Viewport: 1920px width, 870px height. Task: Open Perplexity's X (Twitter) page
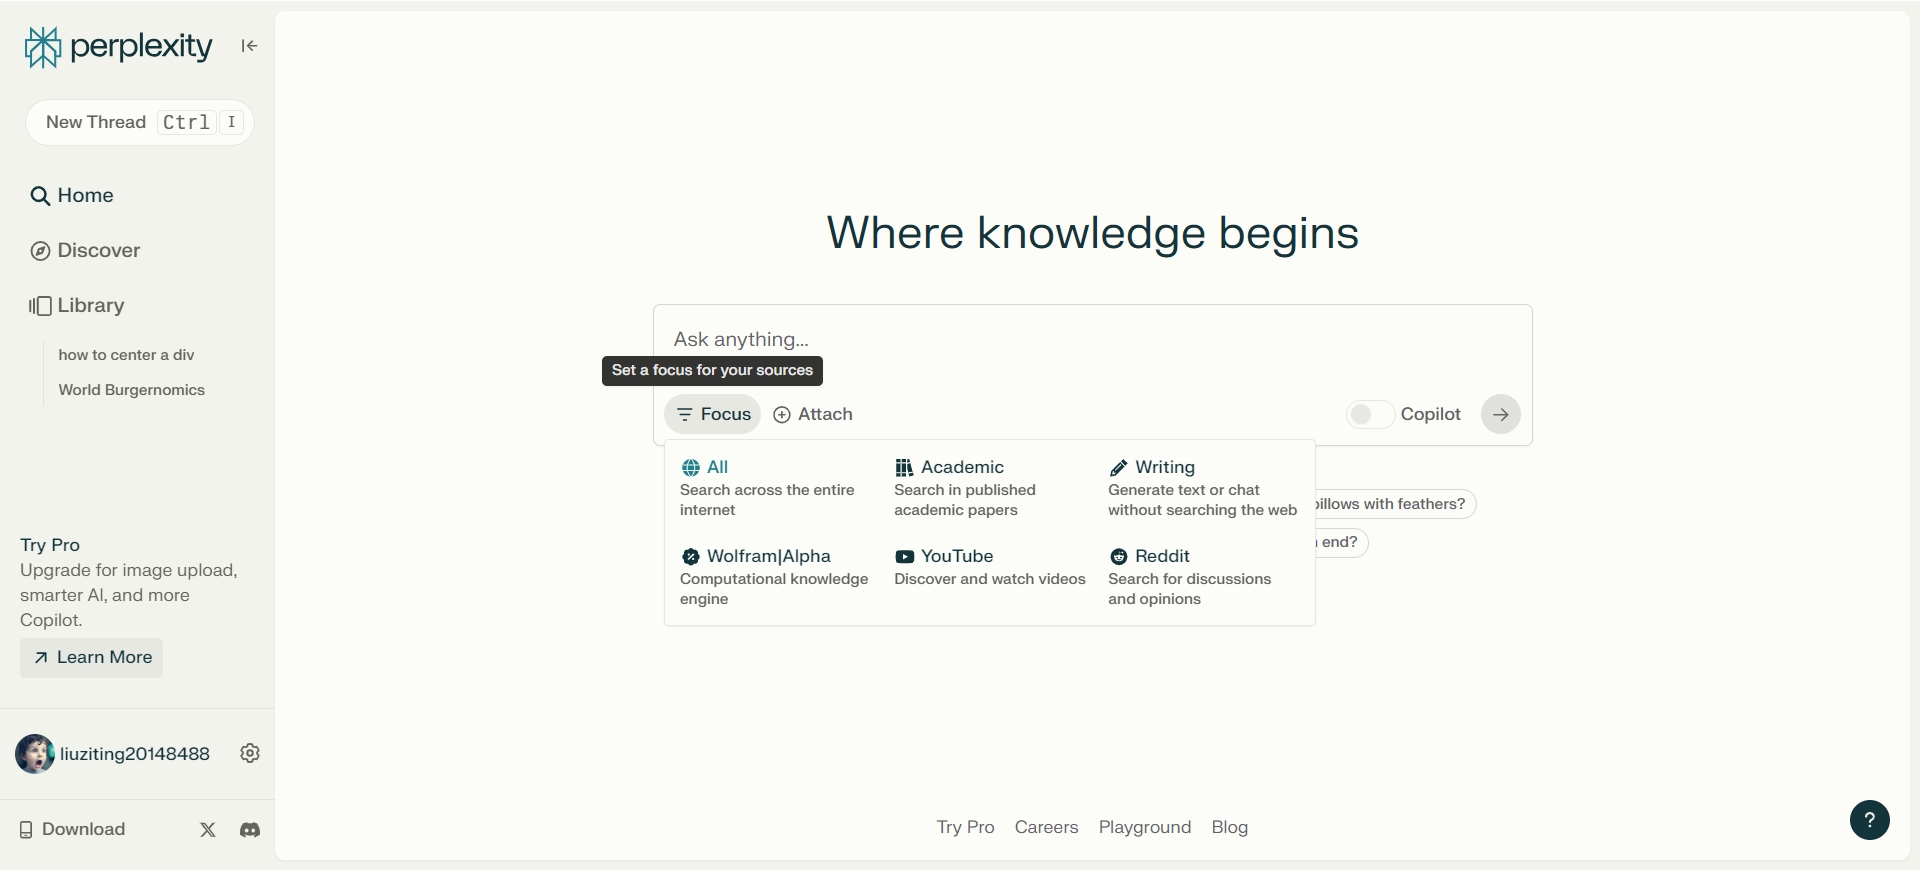click(x=208, y=830)
